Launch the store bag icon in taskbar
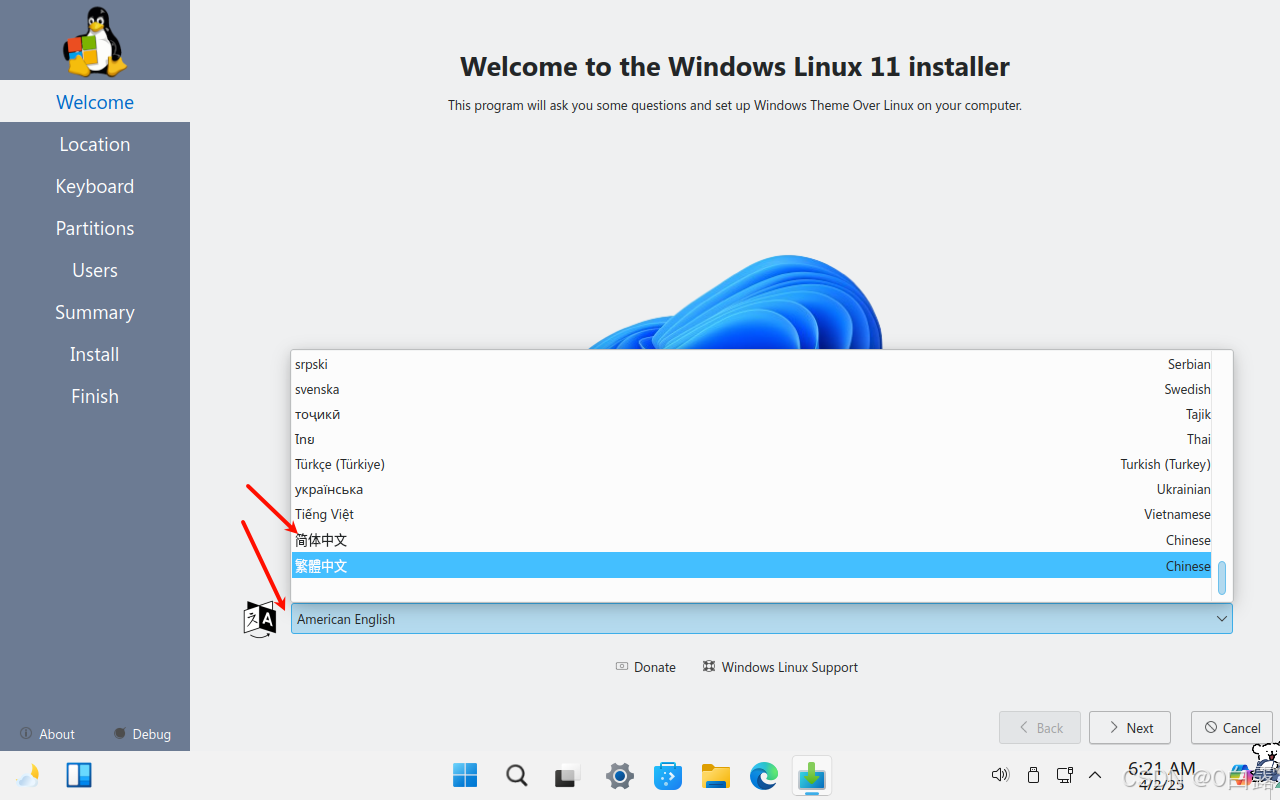 (668, 775)
